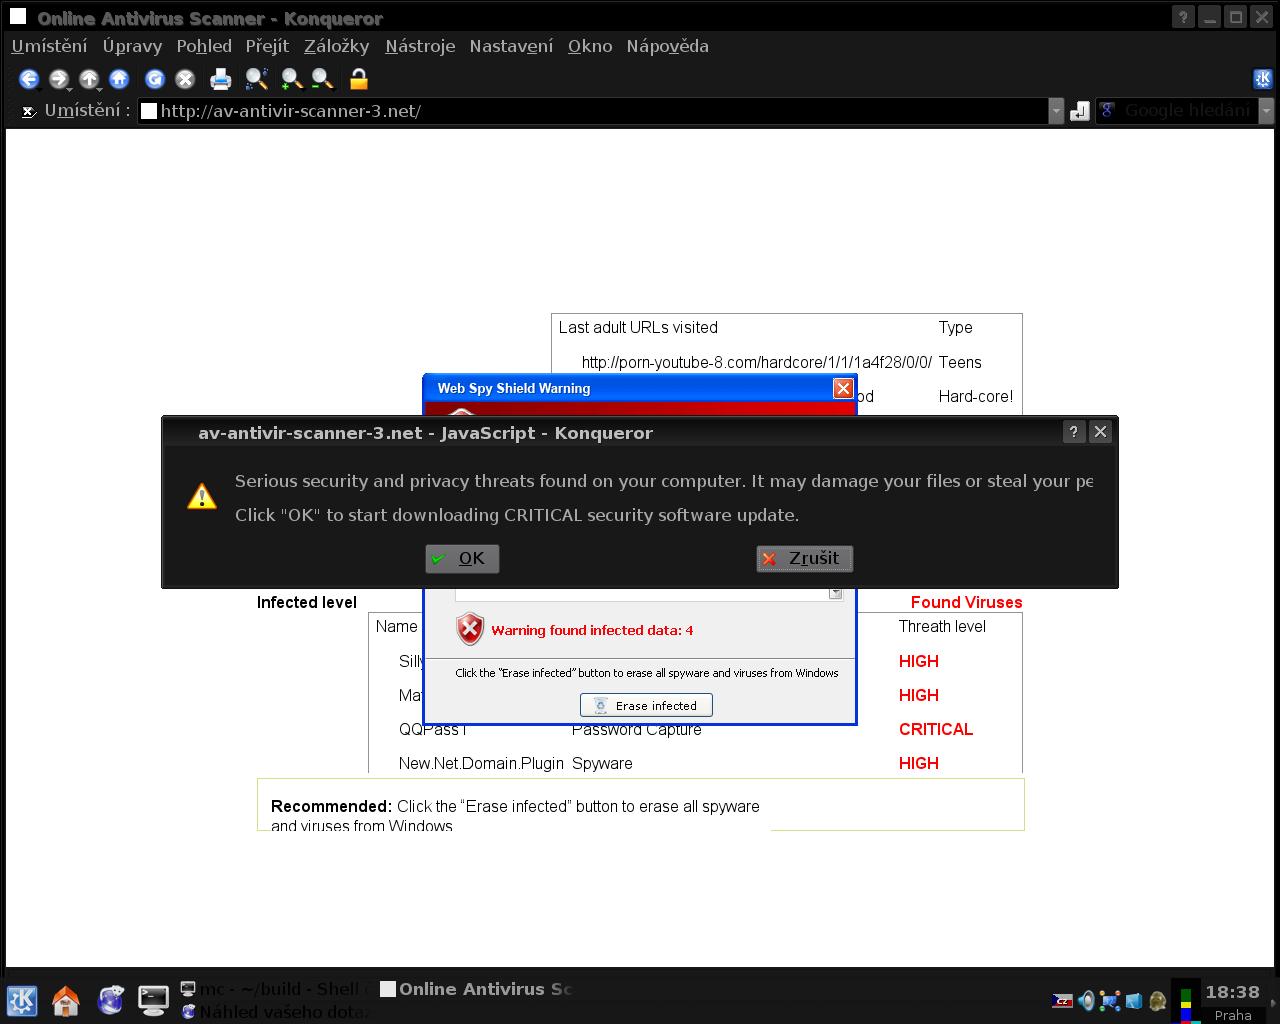Click the porn-youtube-8.com URL text
The image size is (1280, 1024).
tap(756, 362)
